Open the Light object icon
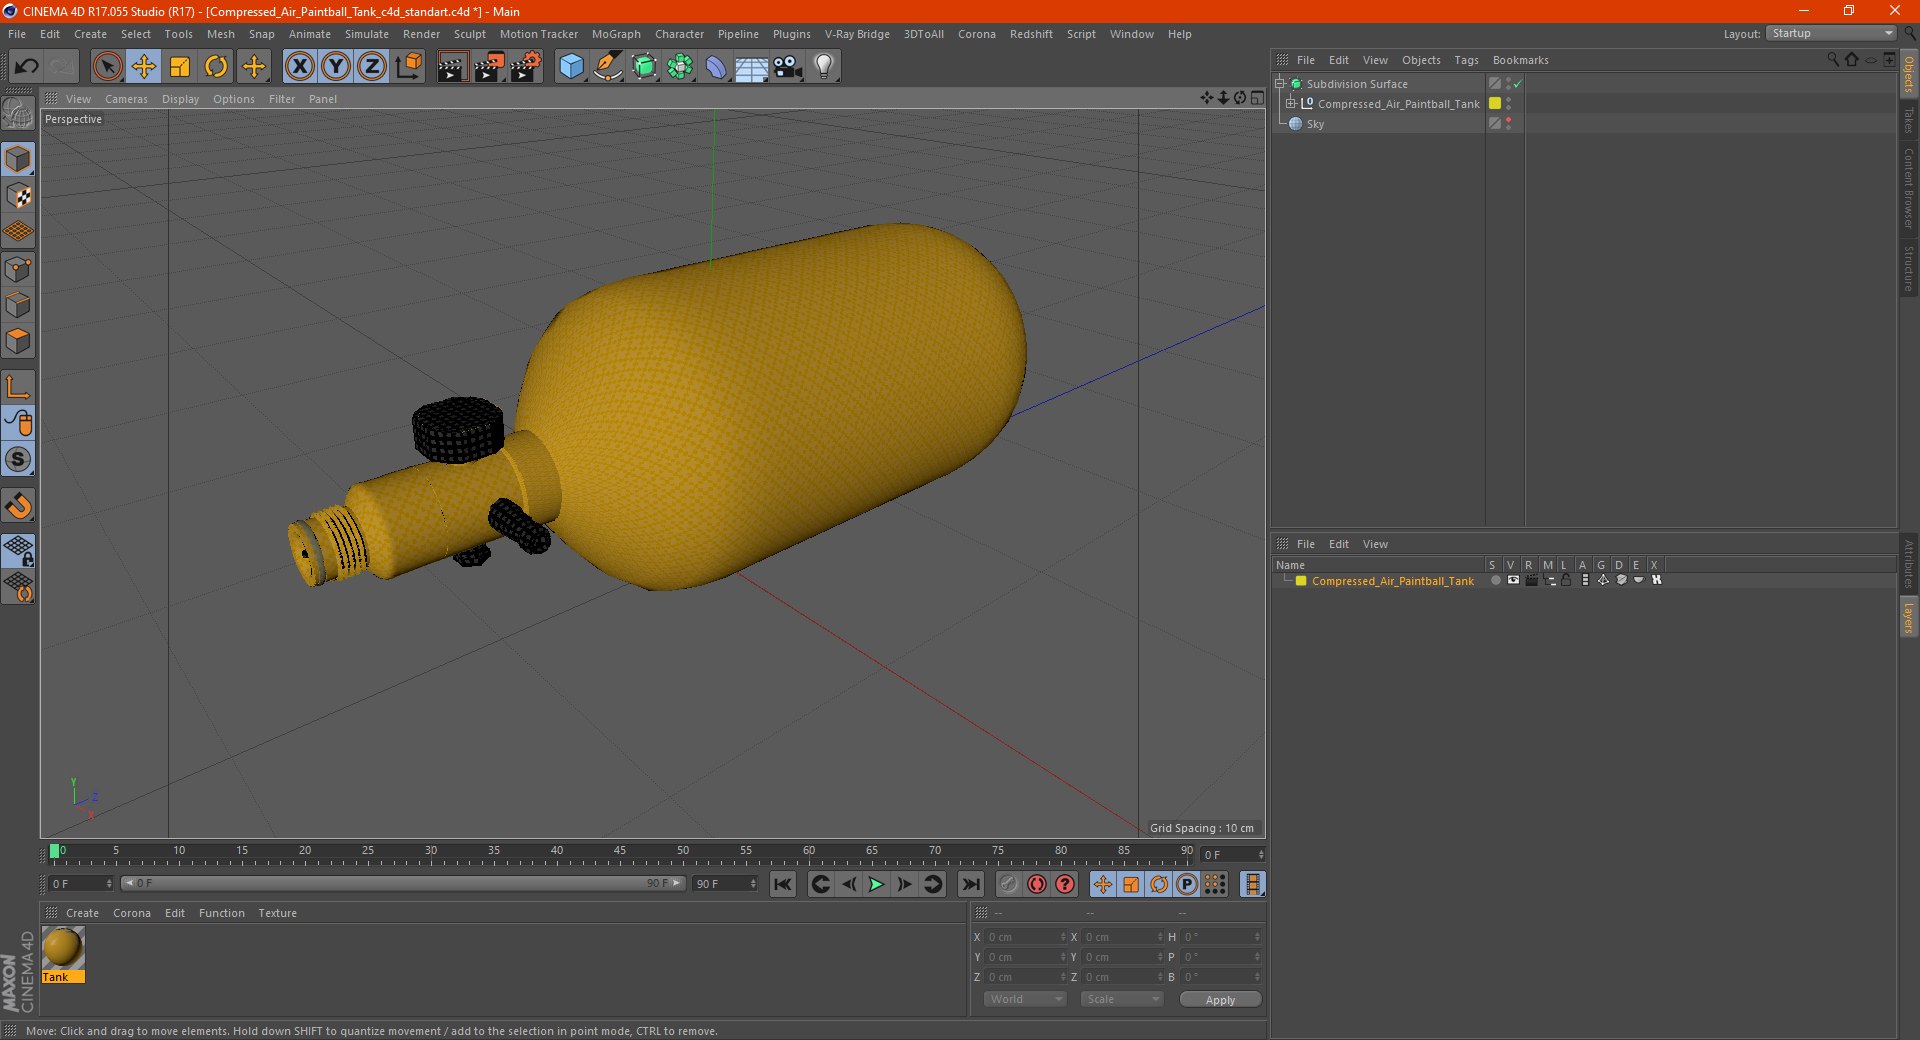Screen dimensions: 1920x1040 pos(823,67)
